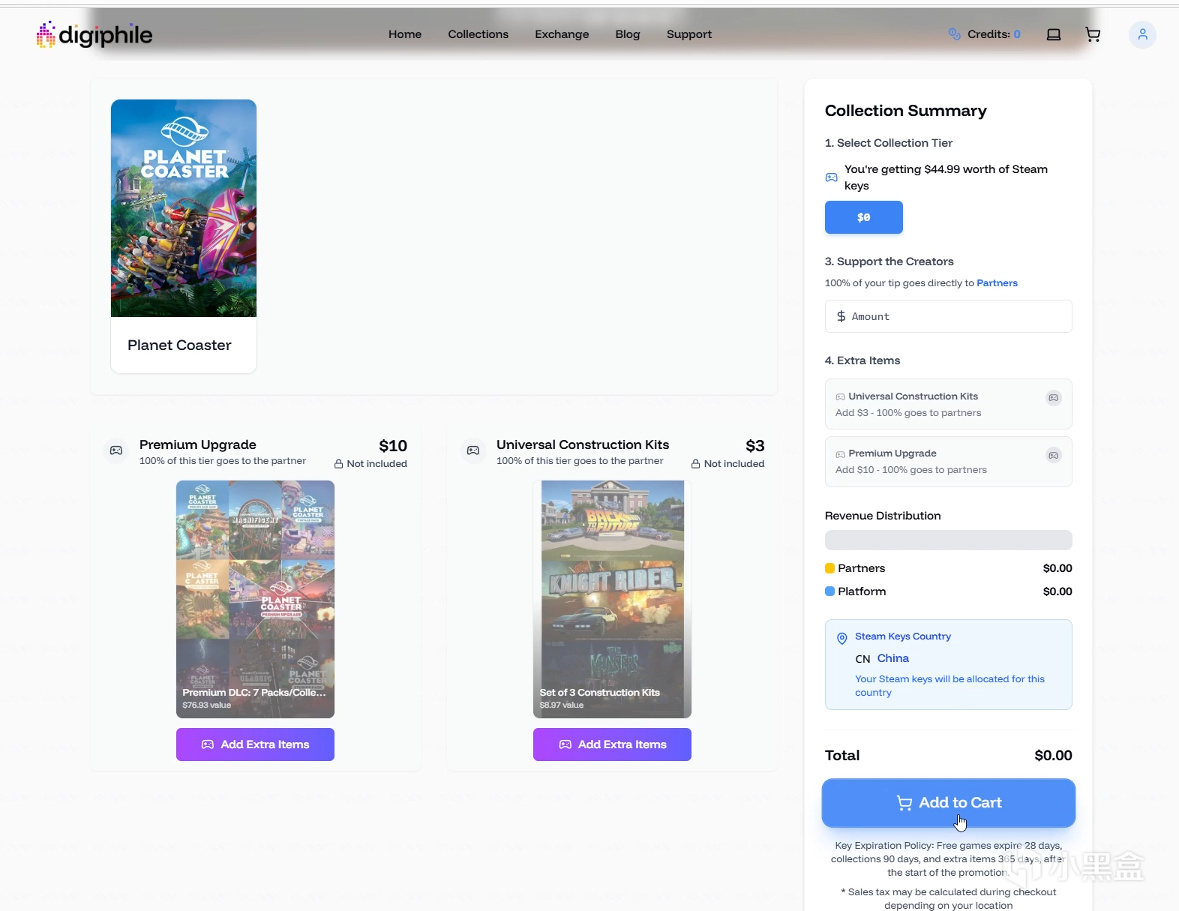Click the Add to Cart button

948,803
